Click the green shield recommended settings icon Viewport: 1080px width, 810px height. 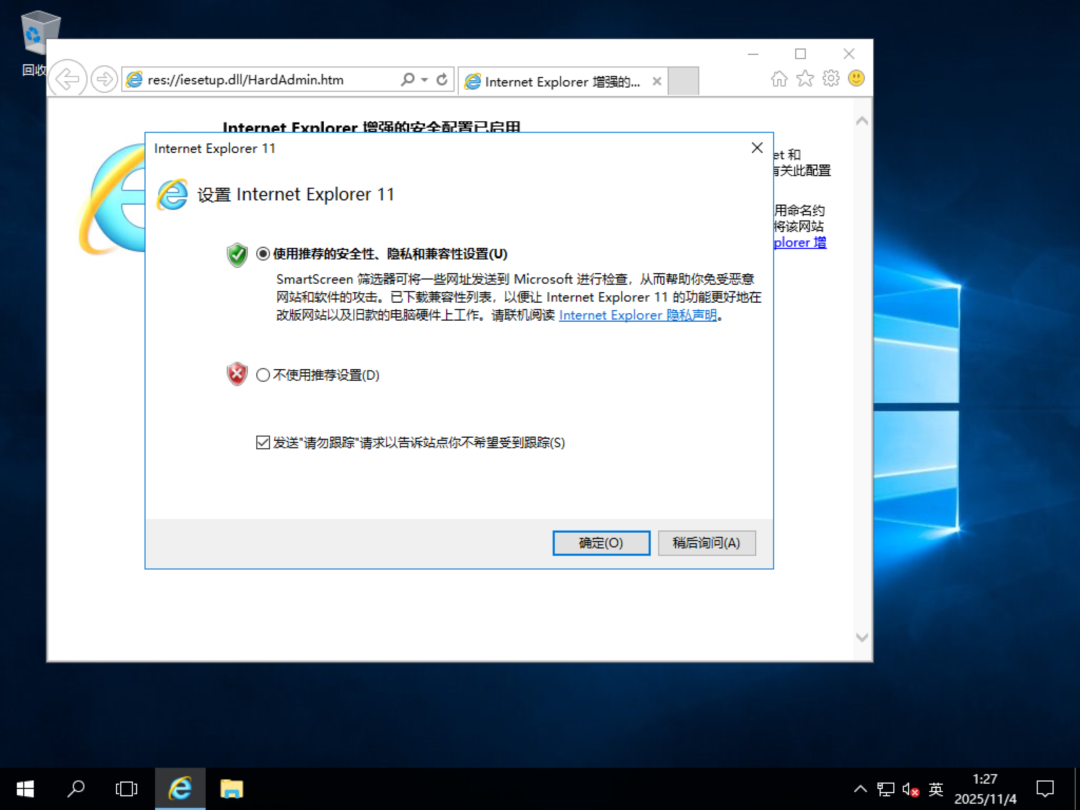(x=237, y=255)
